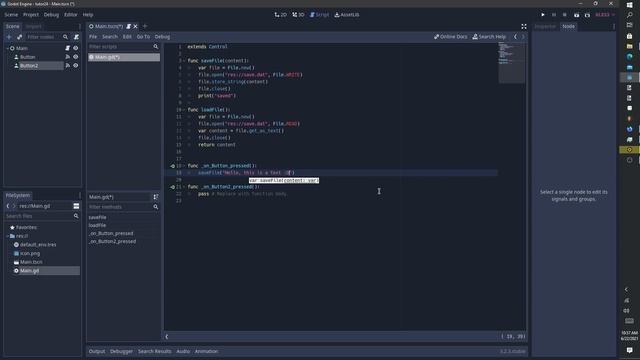This screenshot has width=640, height=360.
Task: Jump to loadFile method
Action: click(x=97, y=225)
